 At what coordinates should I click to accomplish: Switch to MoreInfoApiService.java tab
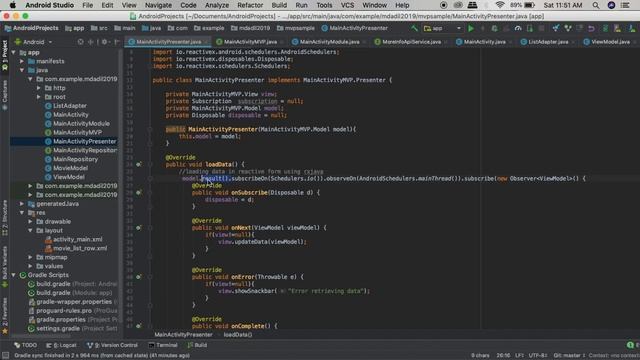pos(411,42)
